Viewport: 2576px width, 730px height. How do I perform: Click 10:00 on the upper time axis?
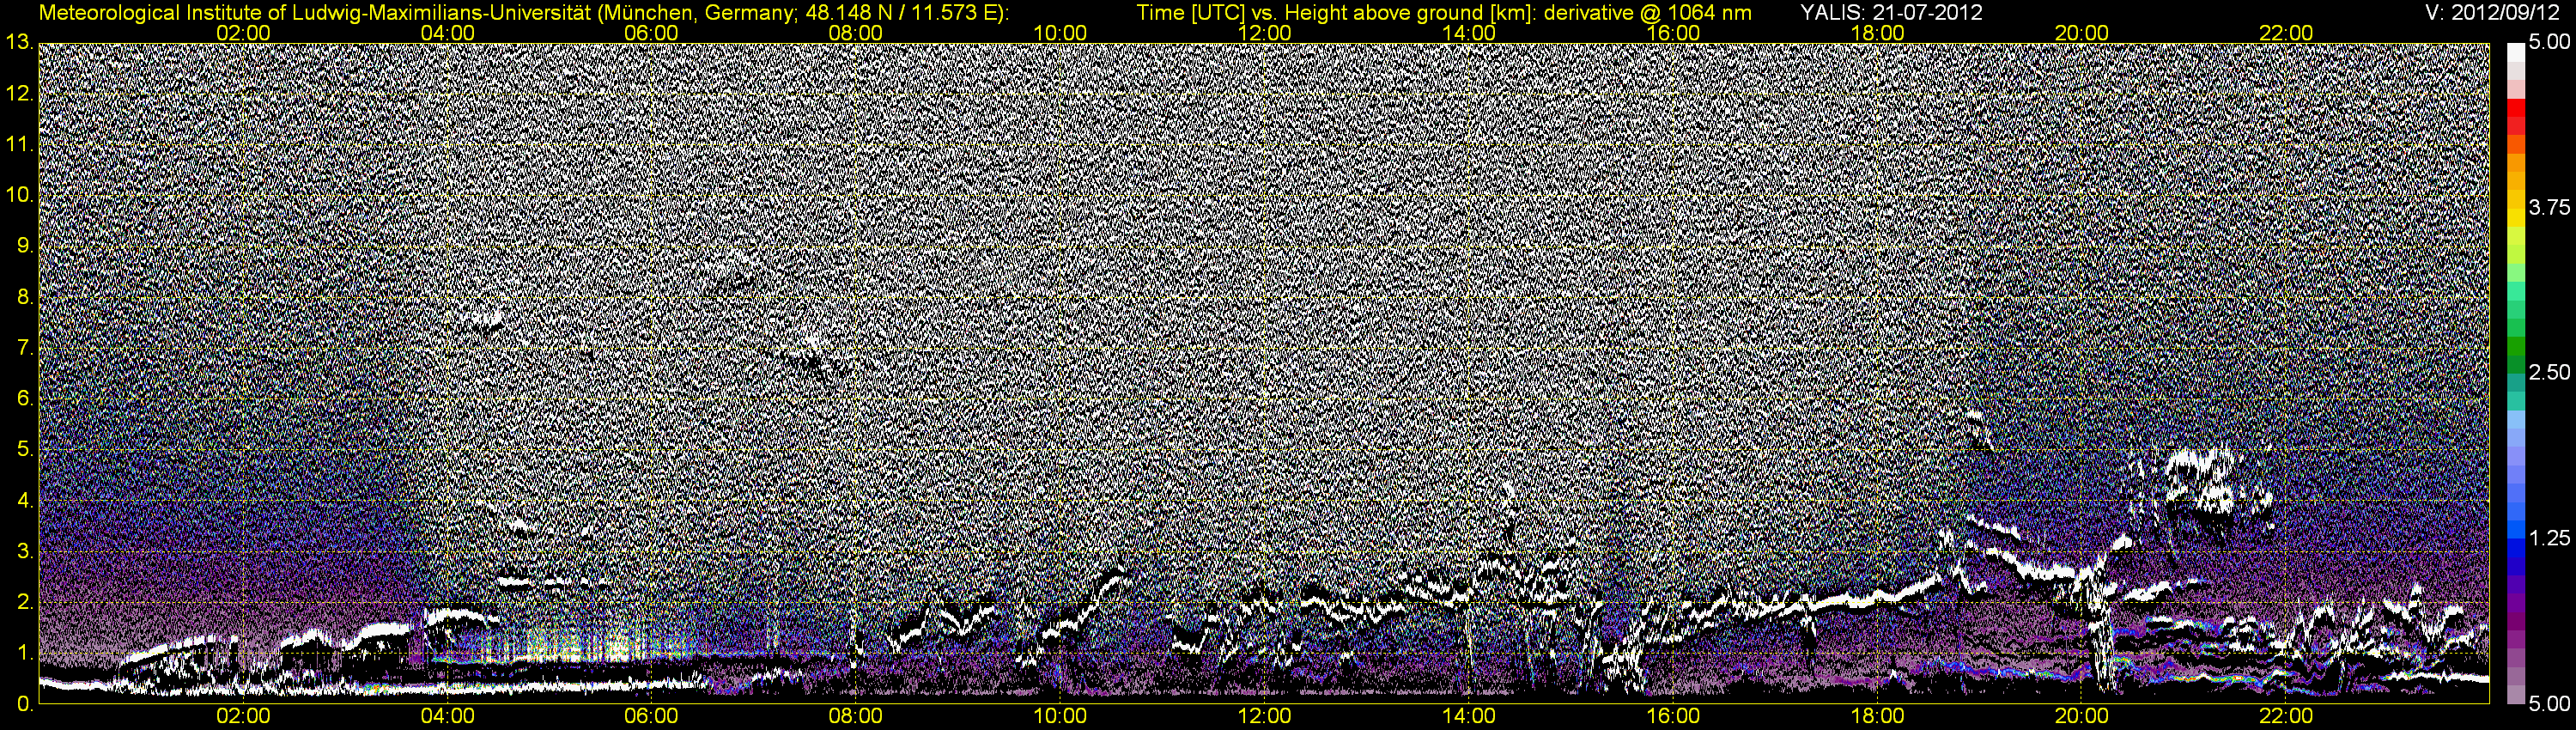1060,33
